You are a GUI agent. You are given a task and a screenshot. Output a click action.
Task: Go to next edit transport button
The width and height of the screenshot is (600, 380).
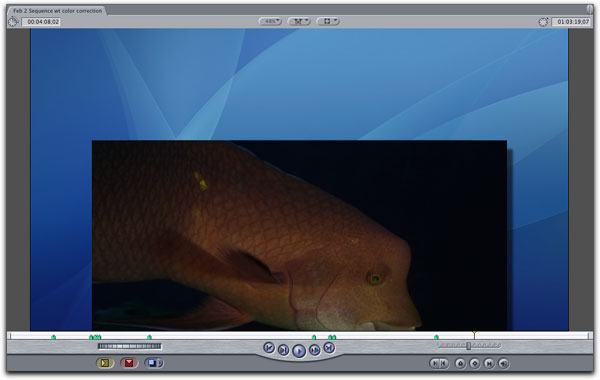(329, 347)
